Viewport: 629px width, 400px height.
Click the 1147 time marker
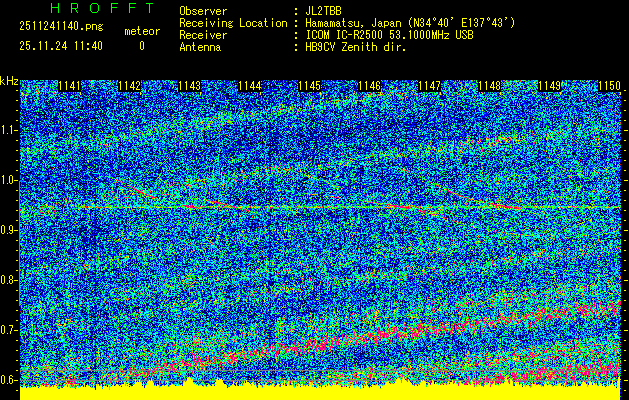(429, 87)
